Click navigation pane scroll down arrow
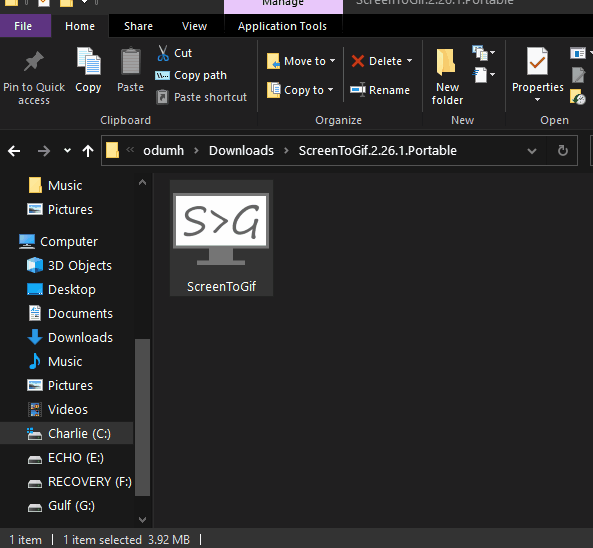This screenshot has width=593, height=548. (142, 520)
